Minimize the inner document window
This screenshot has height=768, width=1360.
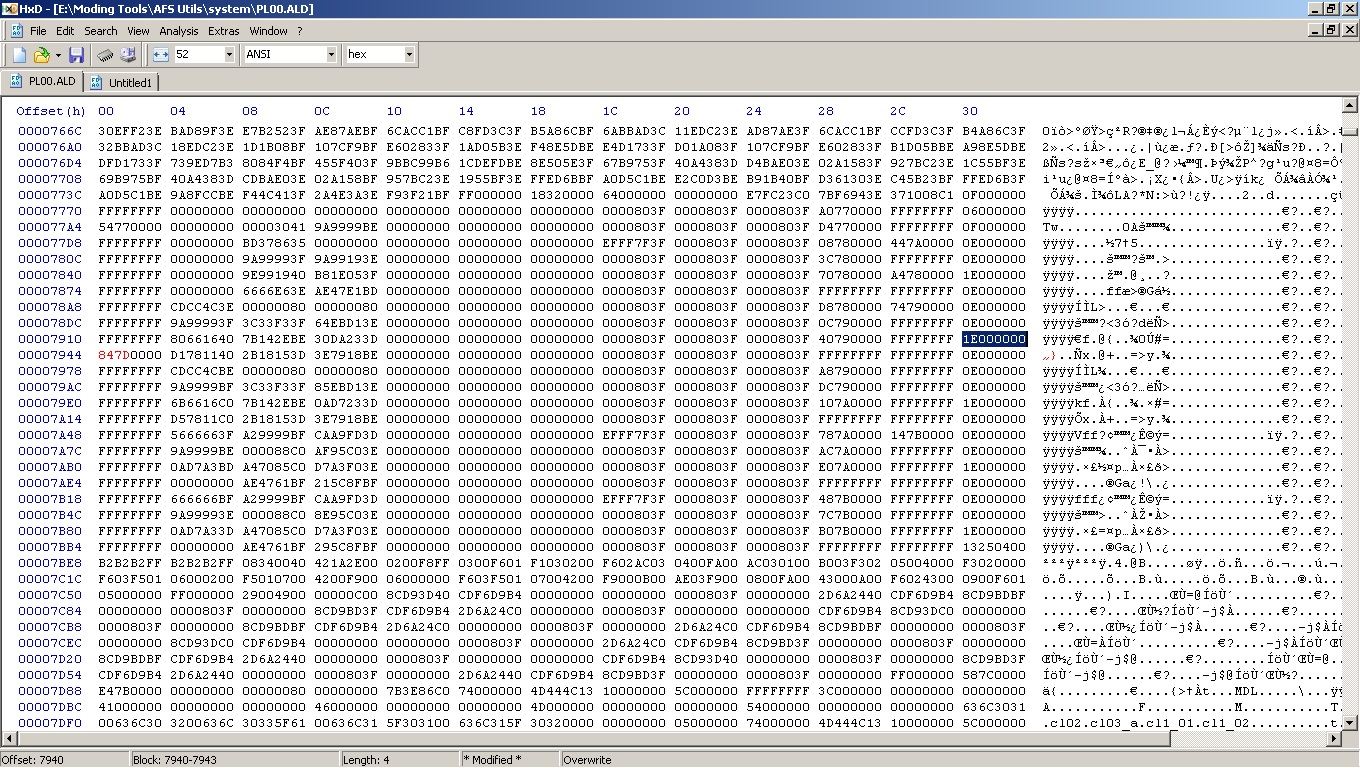[1315, 31]
